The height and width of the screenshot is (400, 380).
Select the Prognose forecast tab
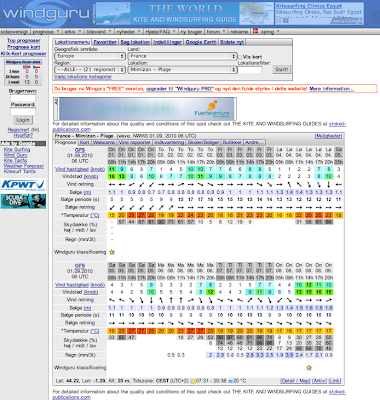pos(66,142)
